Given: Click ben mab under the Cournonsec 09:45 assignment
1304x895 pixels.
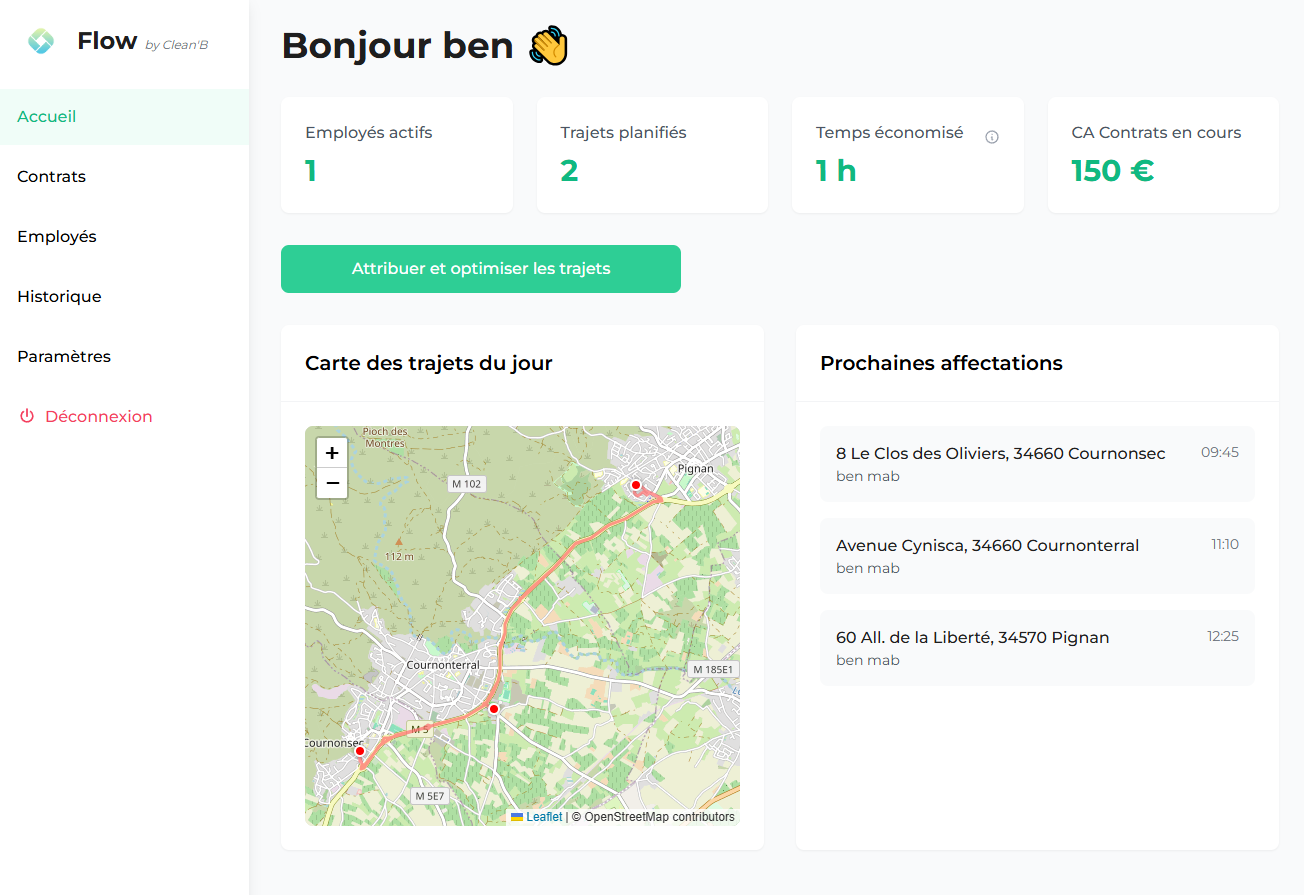Looking at the screenshot, I should [x=867, y=476].
